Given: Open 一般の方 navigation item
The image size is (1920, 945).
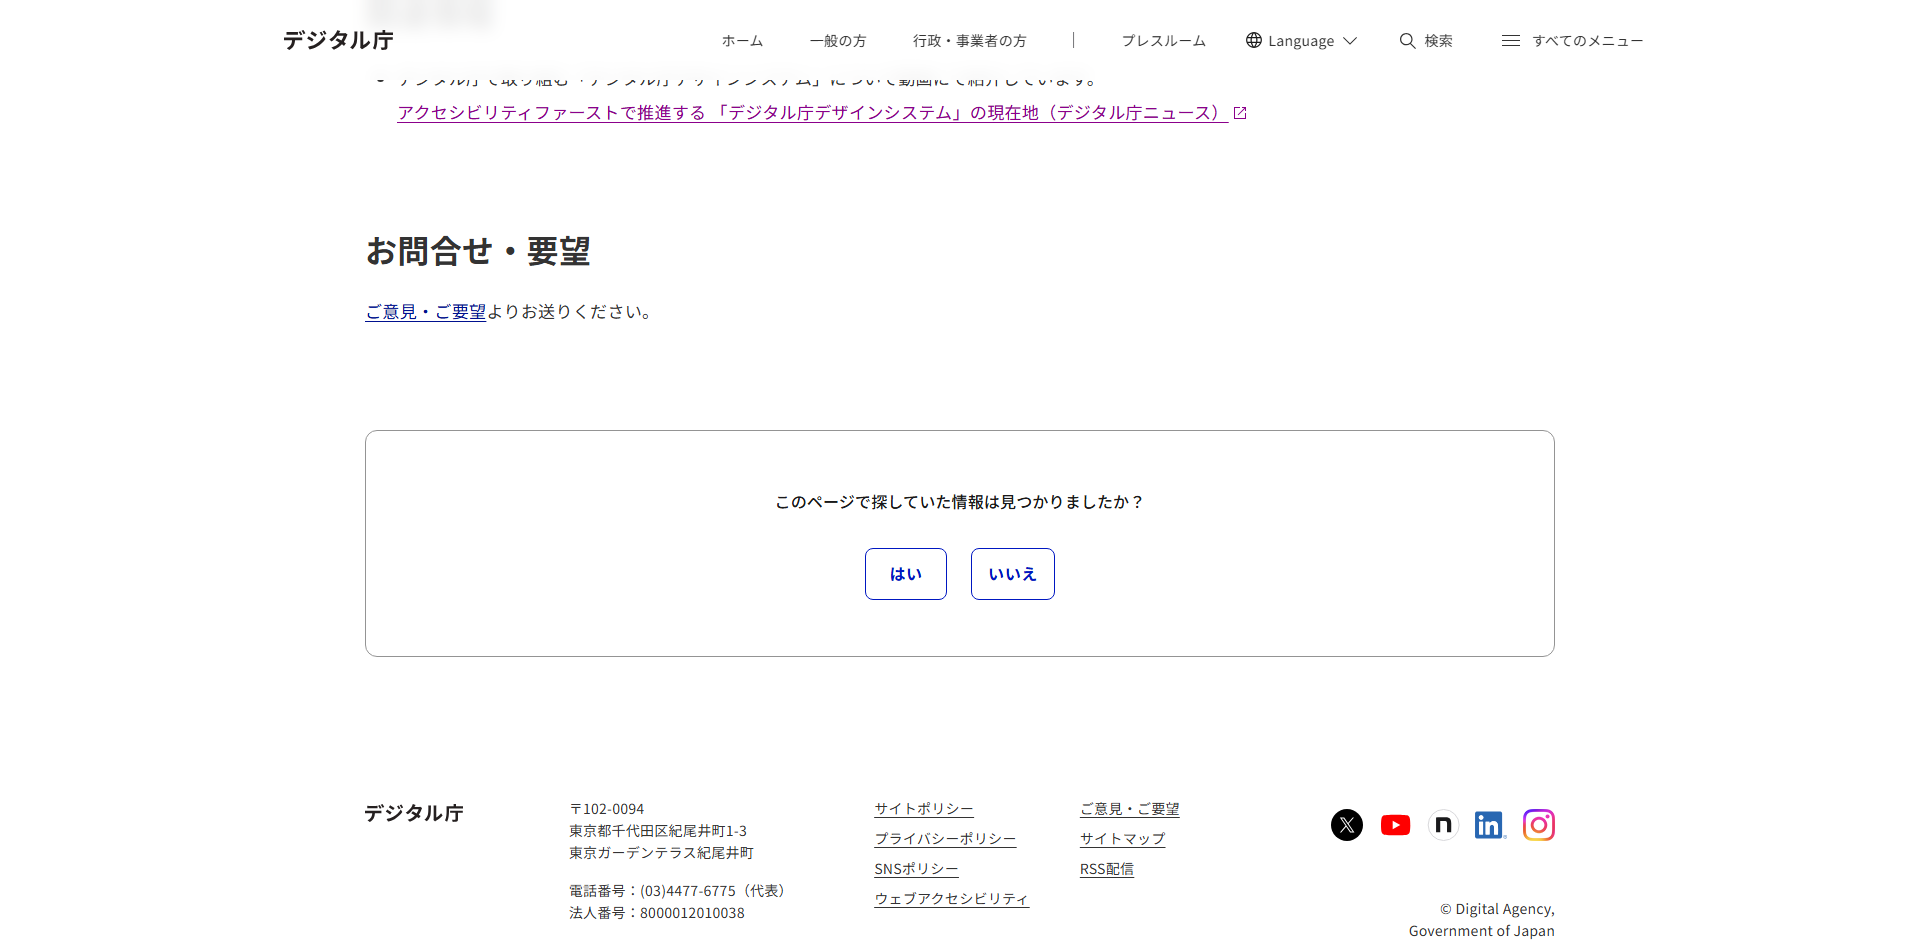Looking at the screenshot, I should pos(838,41).
